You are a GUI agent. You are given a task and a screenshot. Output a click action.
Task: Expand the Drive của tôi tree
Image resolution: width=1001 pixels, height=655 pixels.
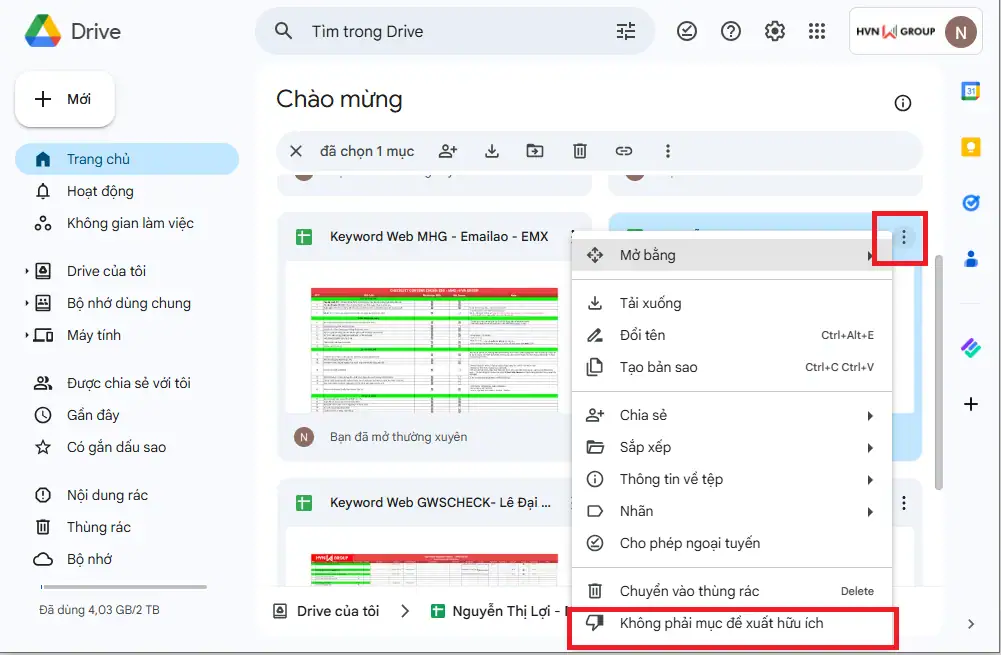pos(27,271)
